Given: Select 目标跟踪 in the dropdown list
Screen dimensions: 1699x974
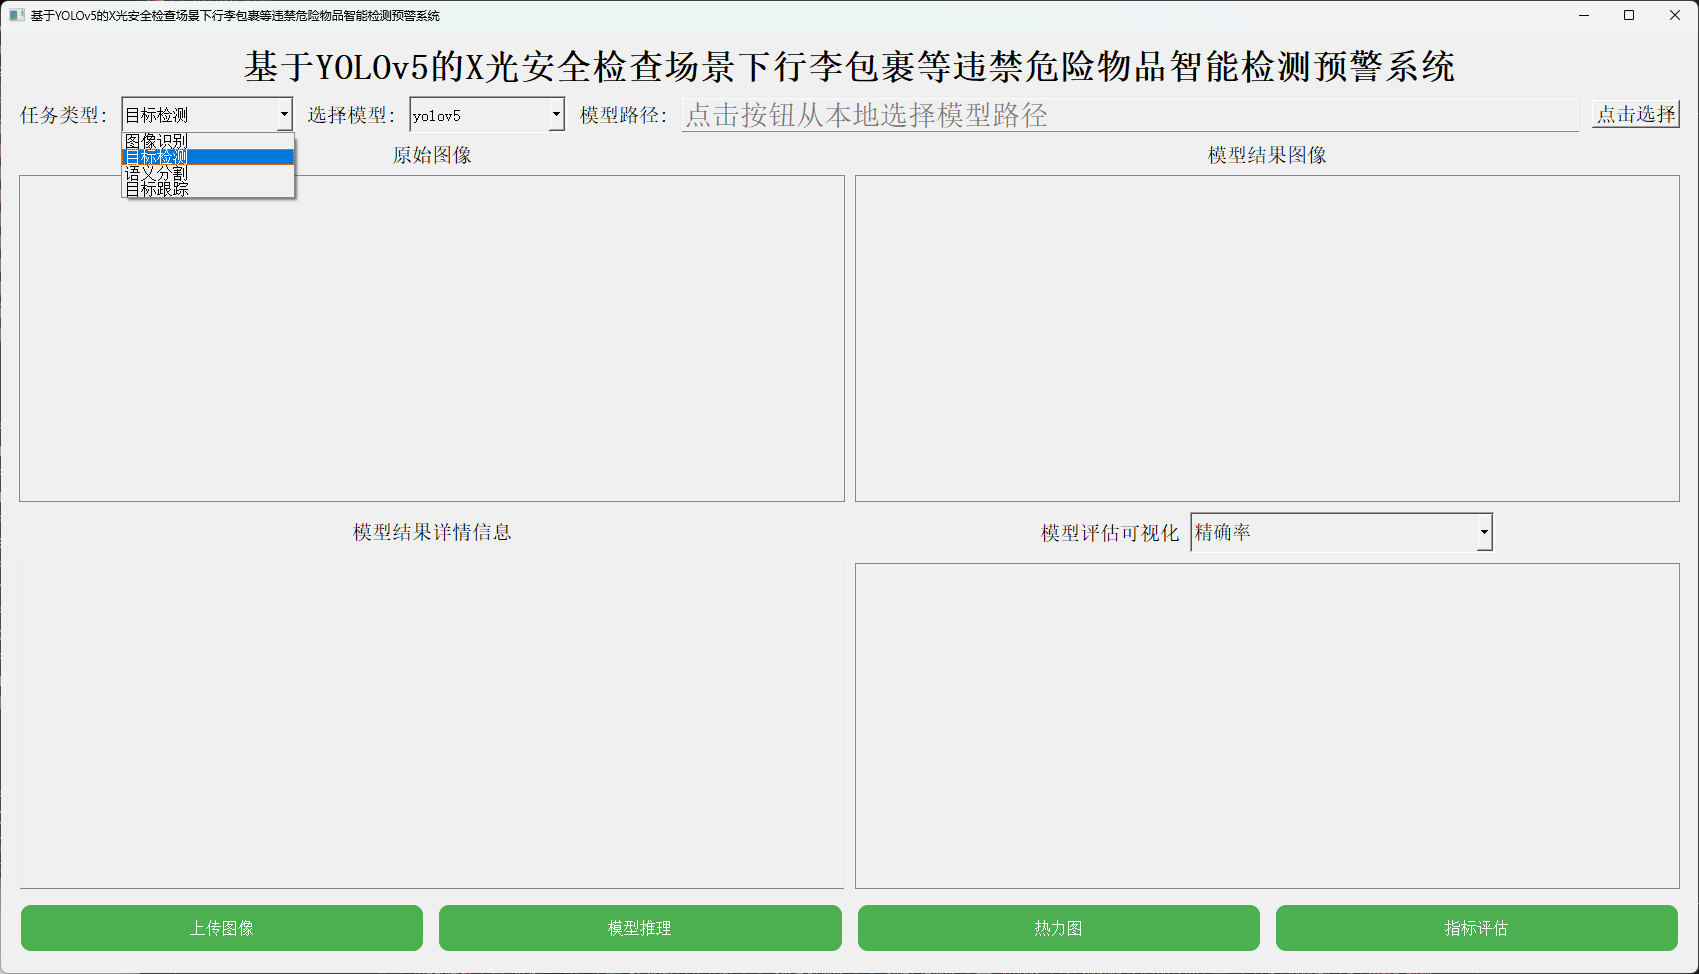Looking at the screenshot, I should coord(208,188).
